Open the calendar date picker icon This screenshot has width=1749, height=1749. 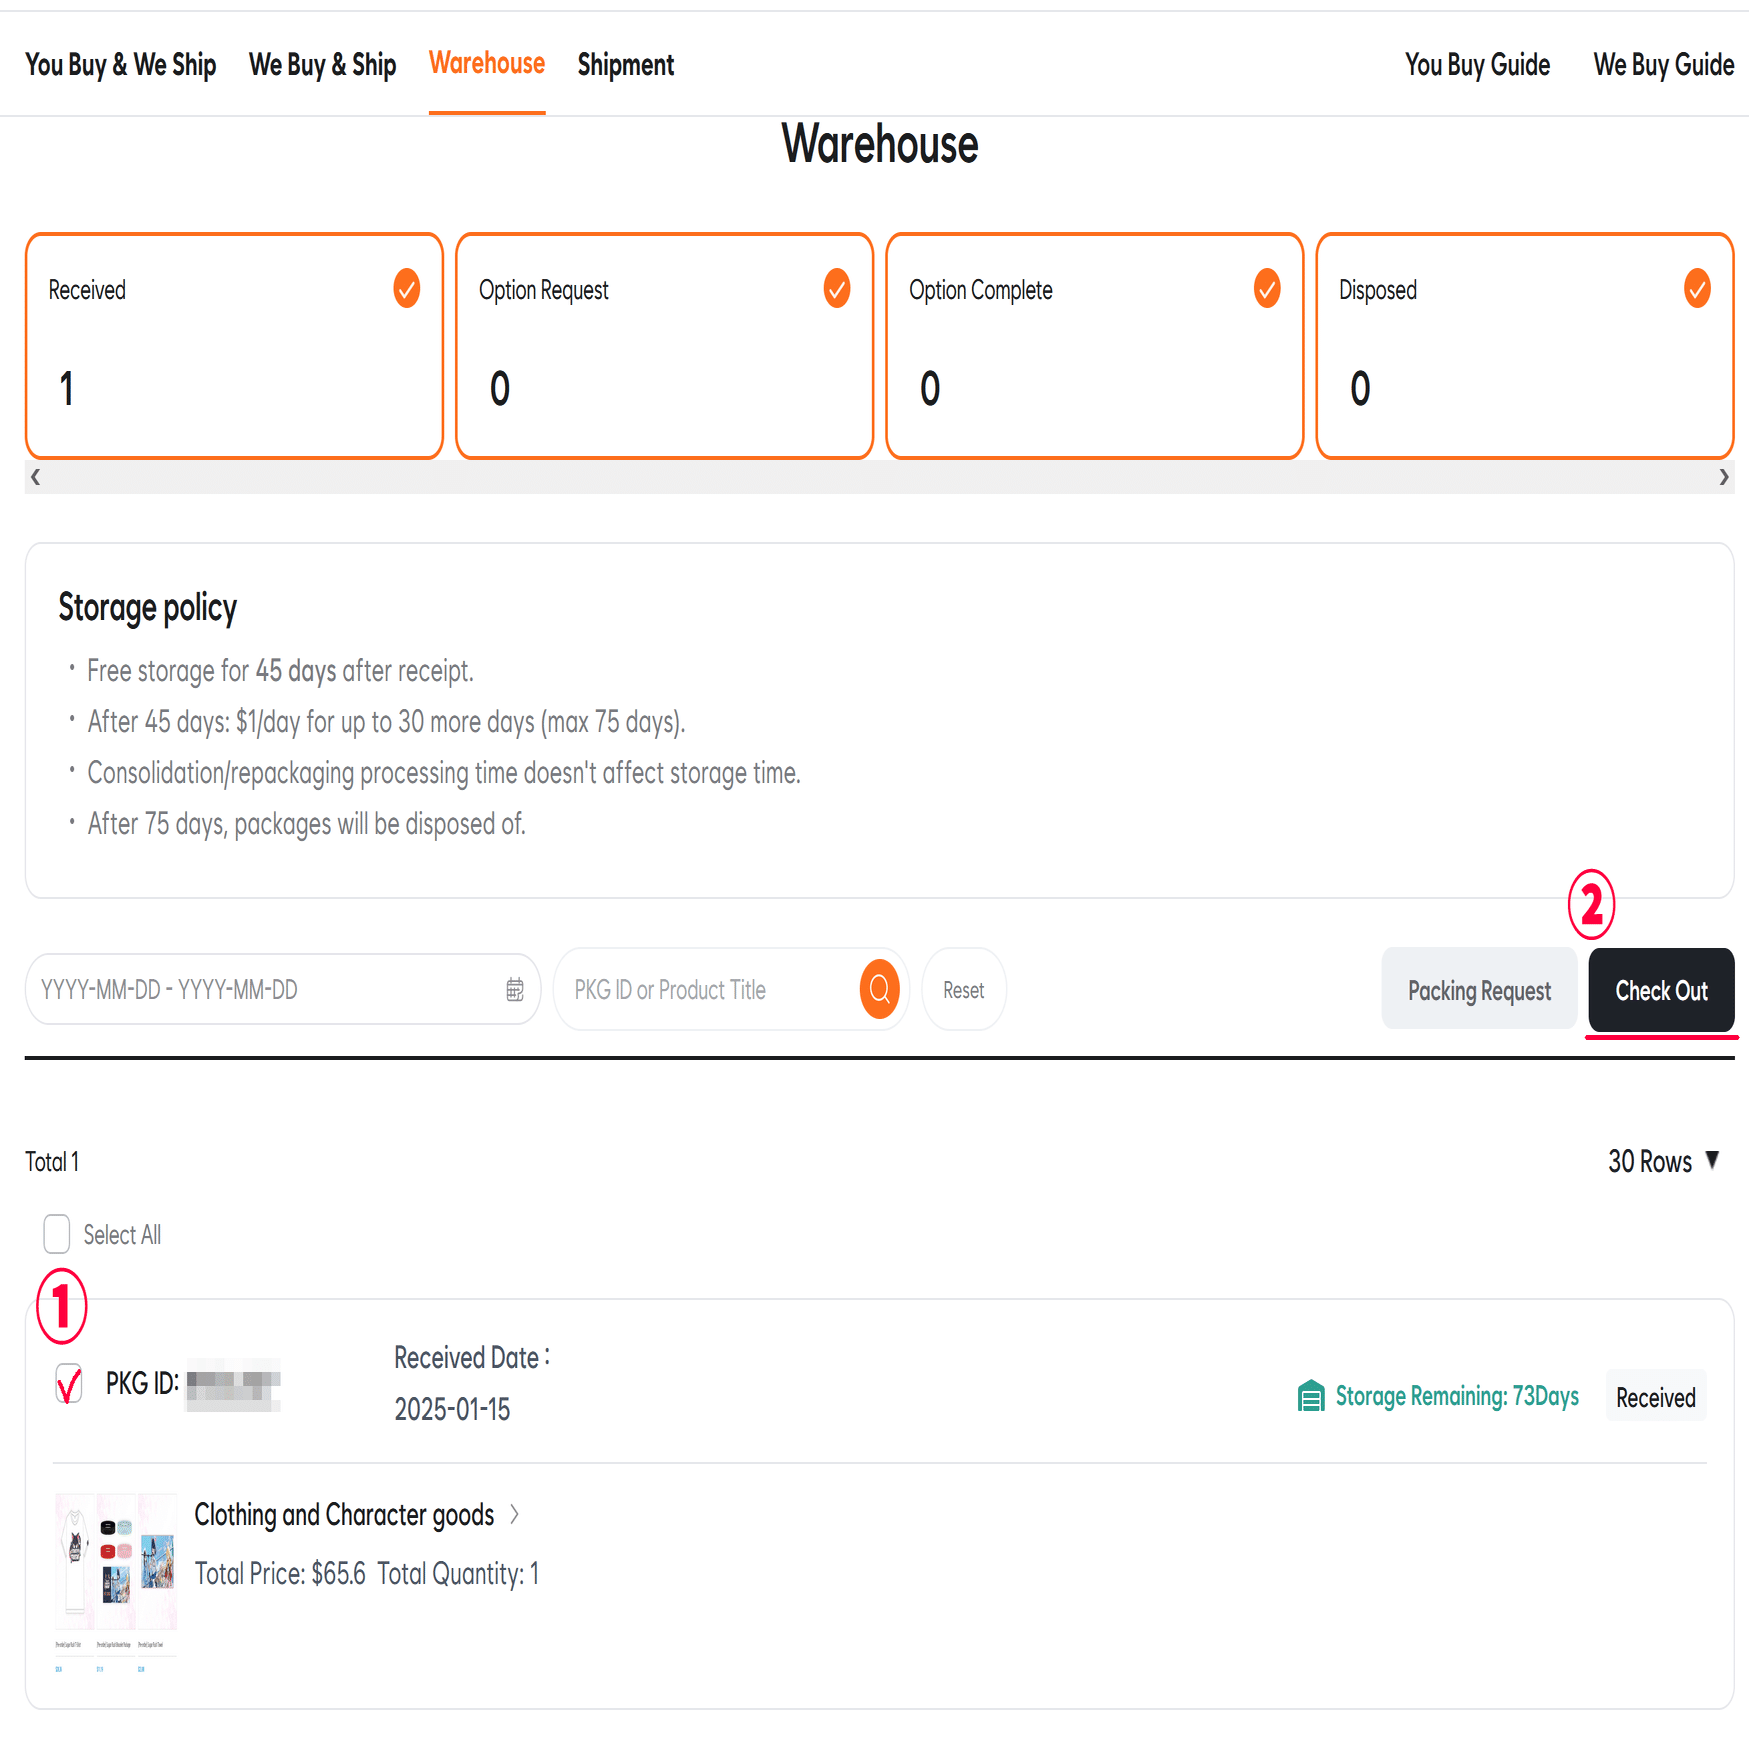point(515,989)
